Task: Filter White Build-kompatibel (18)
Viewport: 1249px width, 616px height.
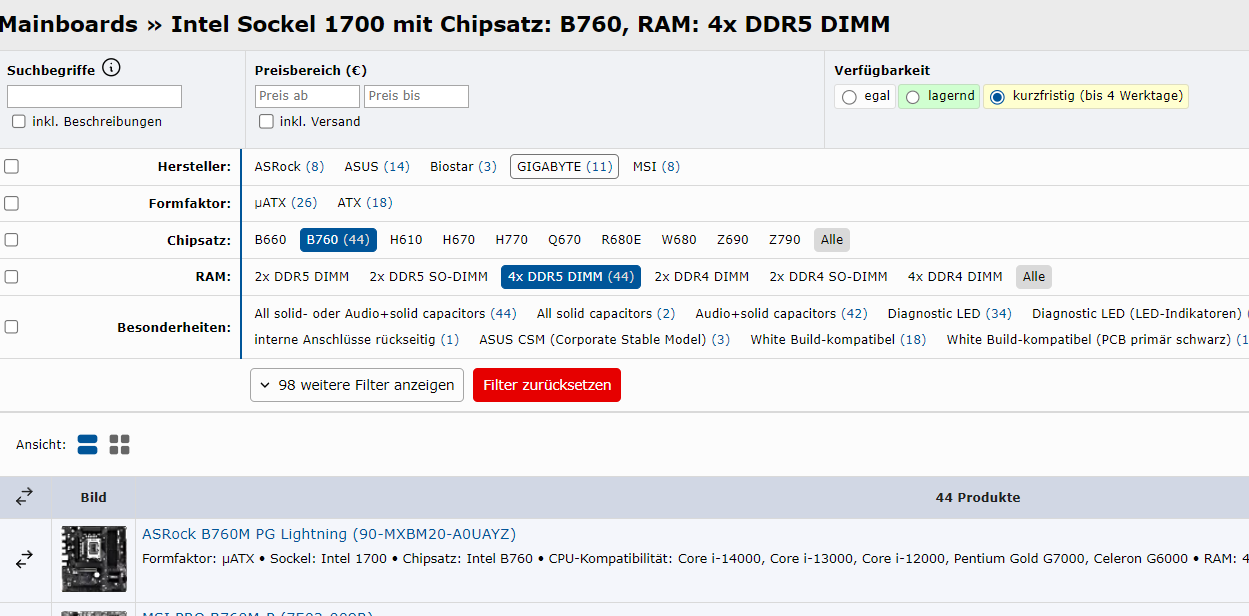Action: (839, 340)
